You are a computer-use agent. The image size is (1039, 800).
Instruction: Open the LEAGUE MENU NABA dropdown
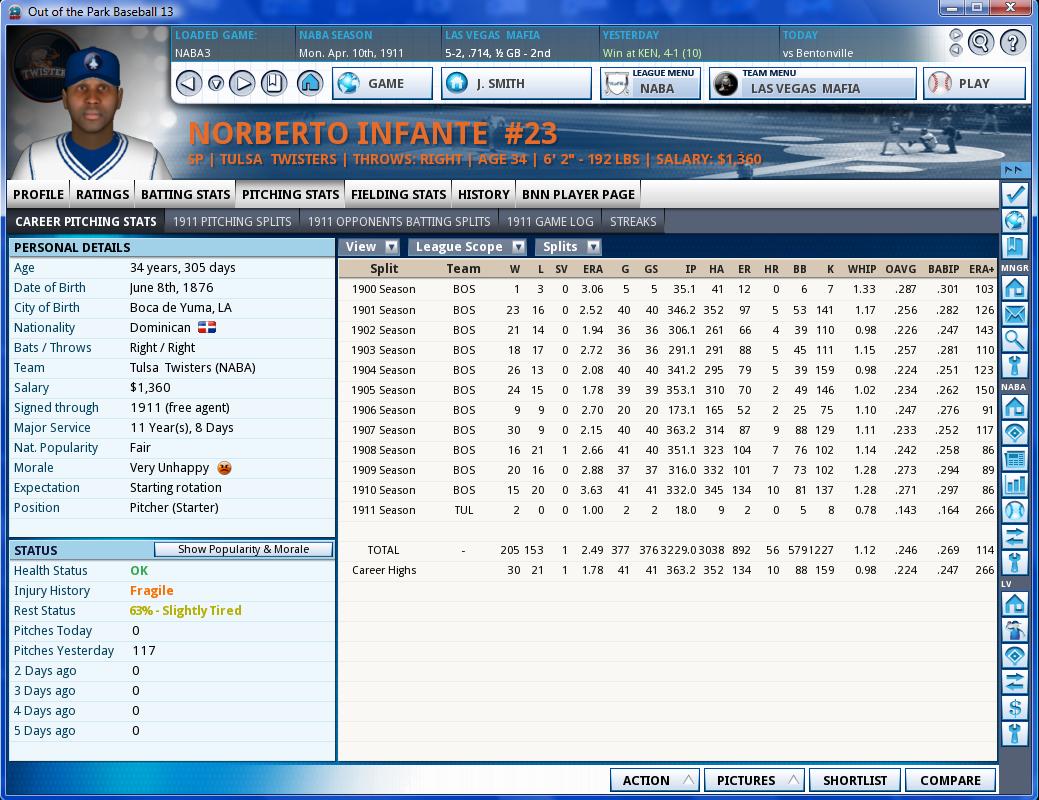[650, 84]
